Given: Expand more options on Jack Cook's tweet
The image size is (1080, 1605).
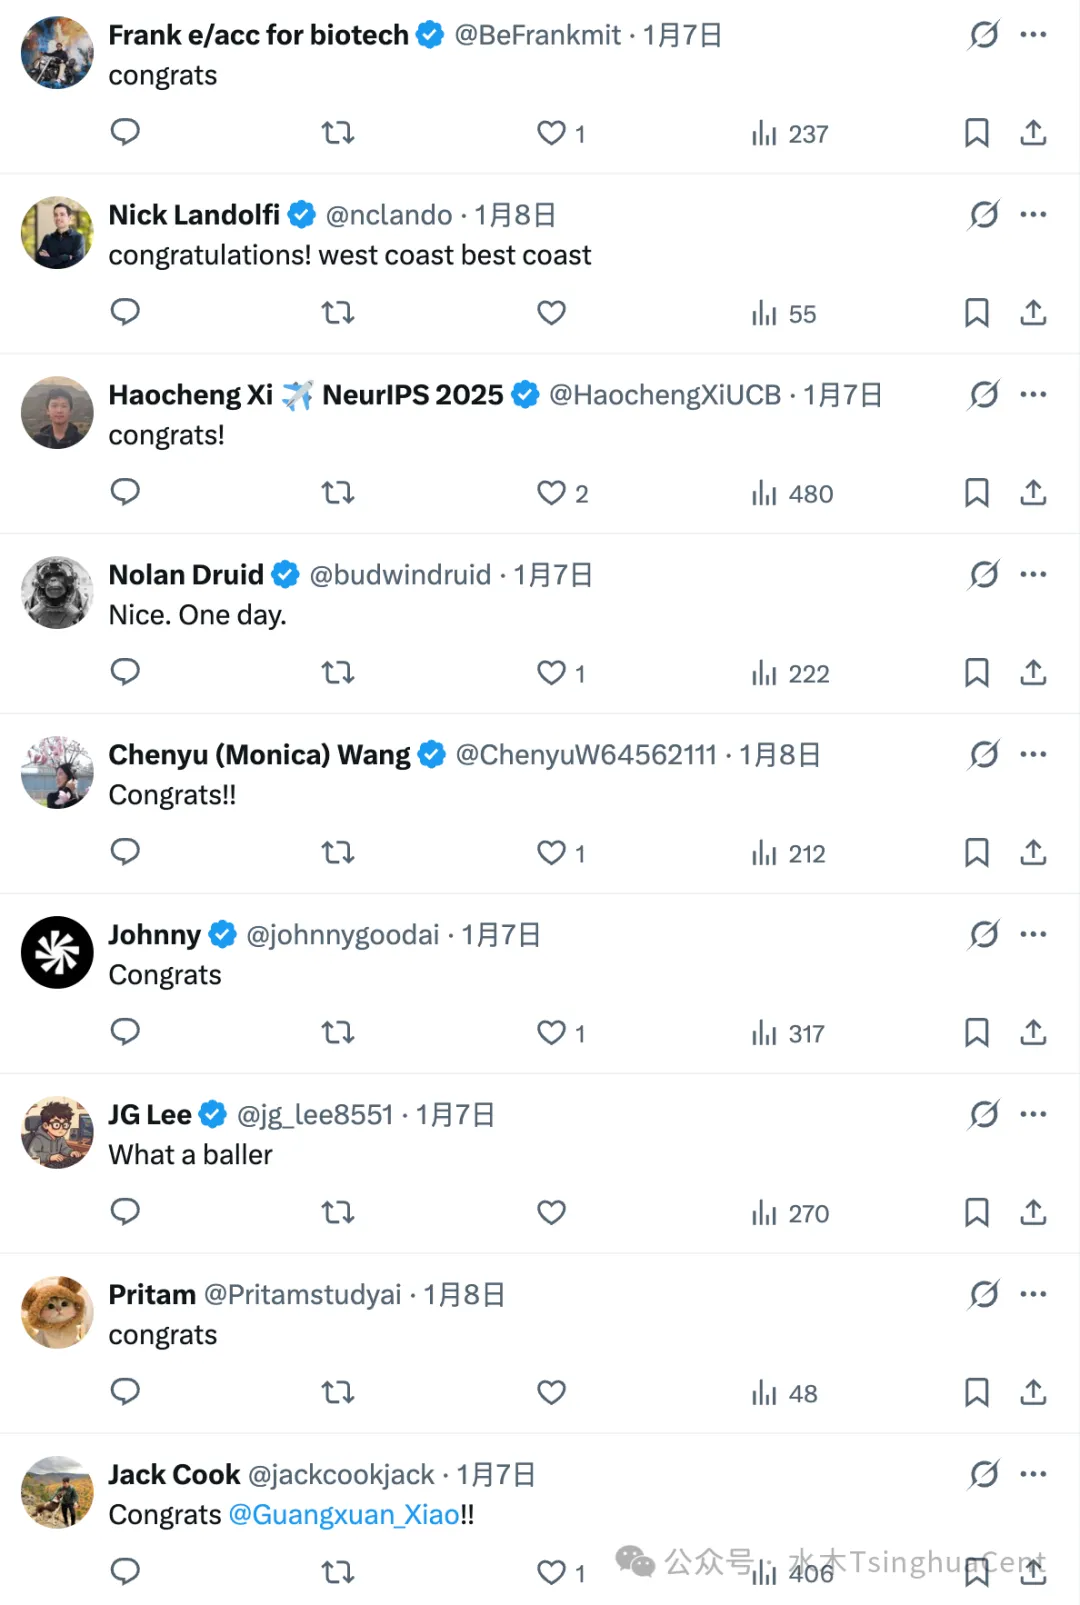Looking at the screenshot, I should tap(1033, 1475).
